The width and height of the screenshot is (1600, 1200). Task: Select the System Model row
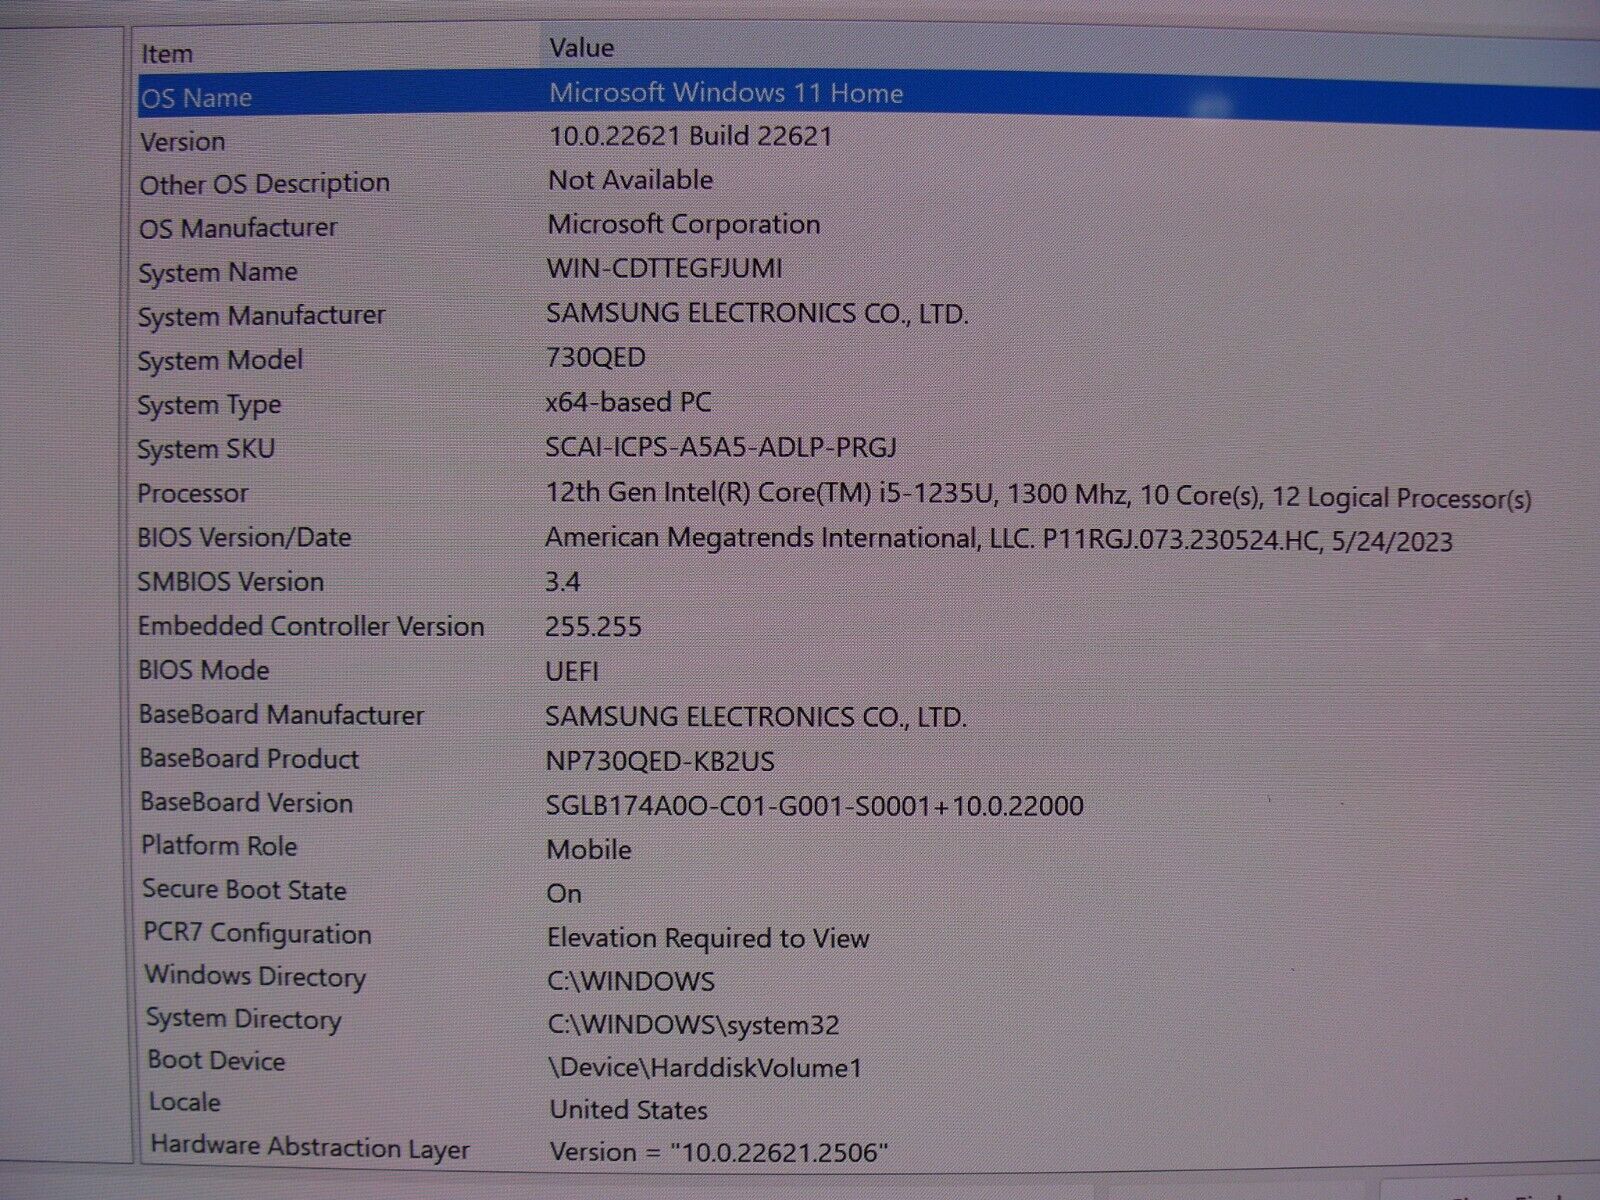pyautogui.click(x=220, y=361)
